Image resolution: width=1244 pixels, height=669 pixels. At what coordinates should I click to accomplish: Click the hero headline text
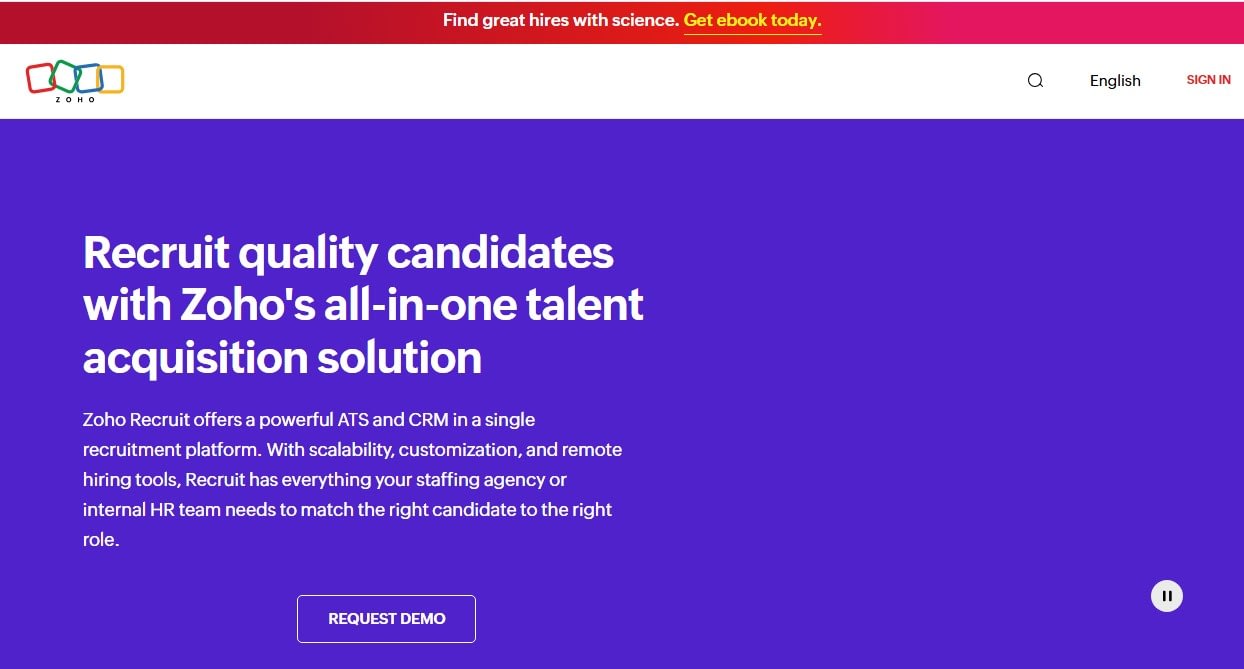[363, 305]
